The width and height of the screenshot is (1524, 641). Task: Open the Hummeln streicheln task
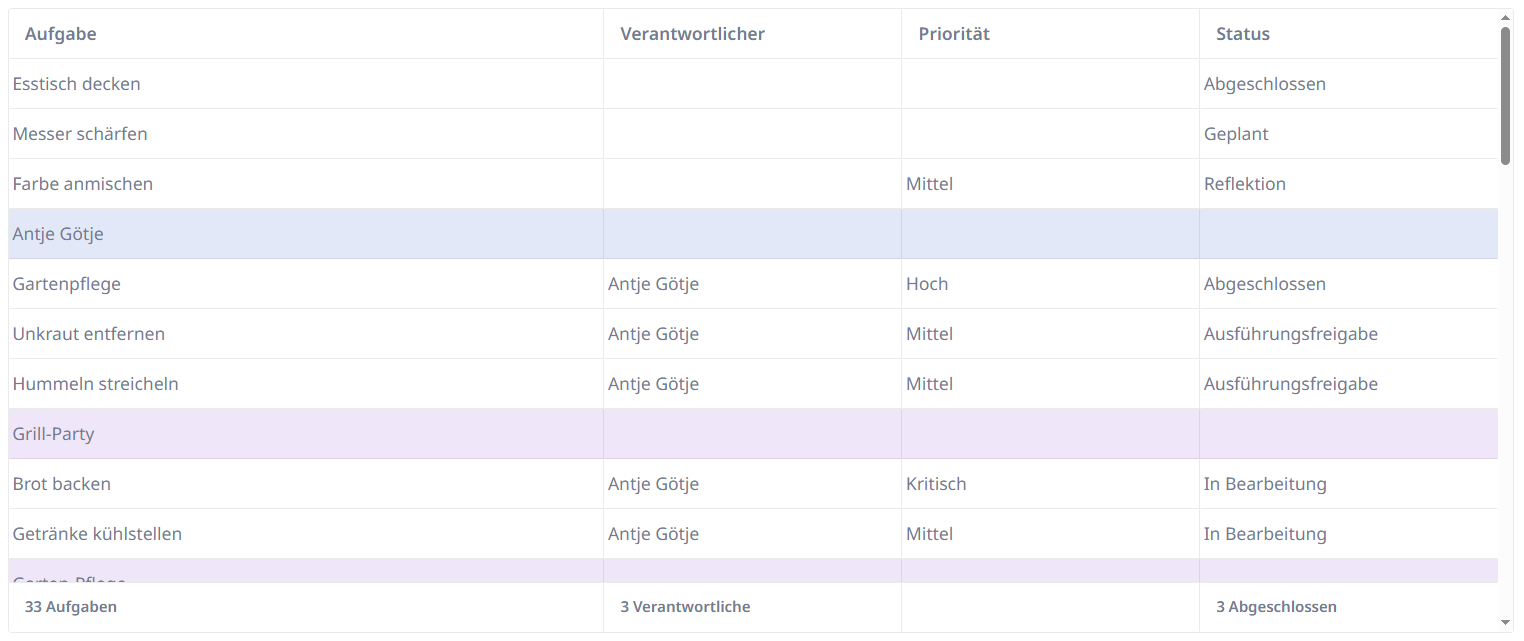tap(93, 383)
